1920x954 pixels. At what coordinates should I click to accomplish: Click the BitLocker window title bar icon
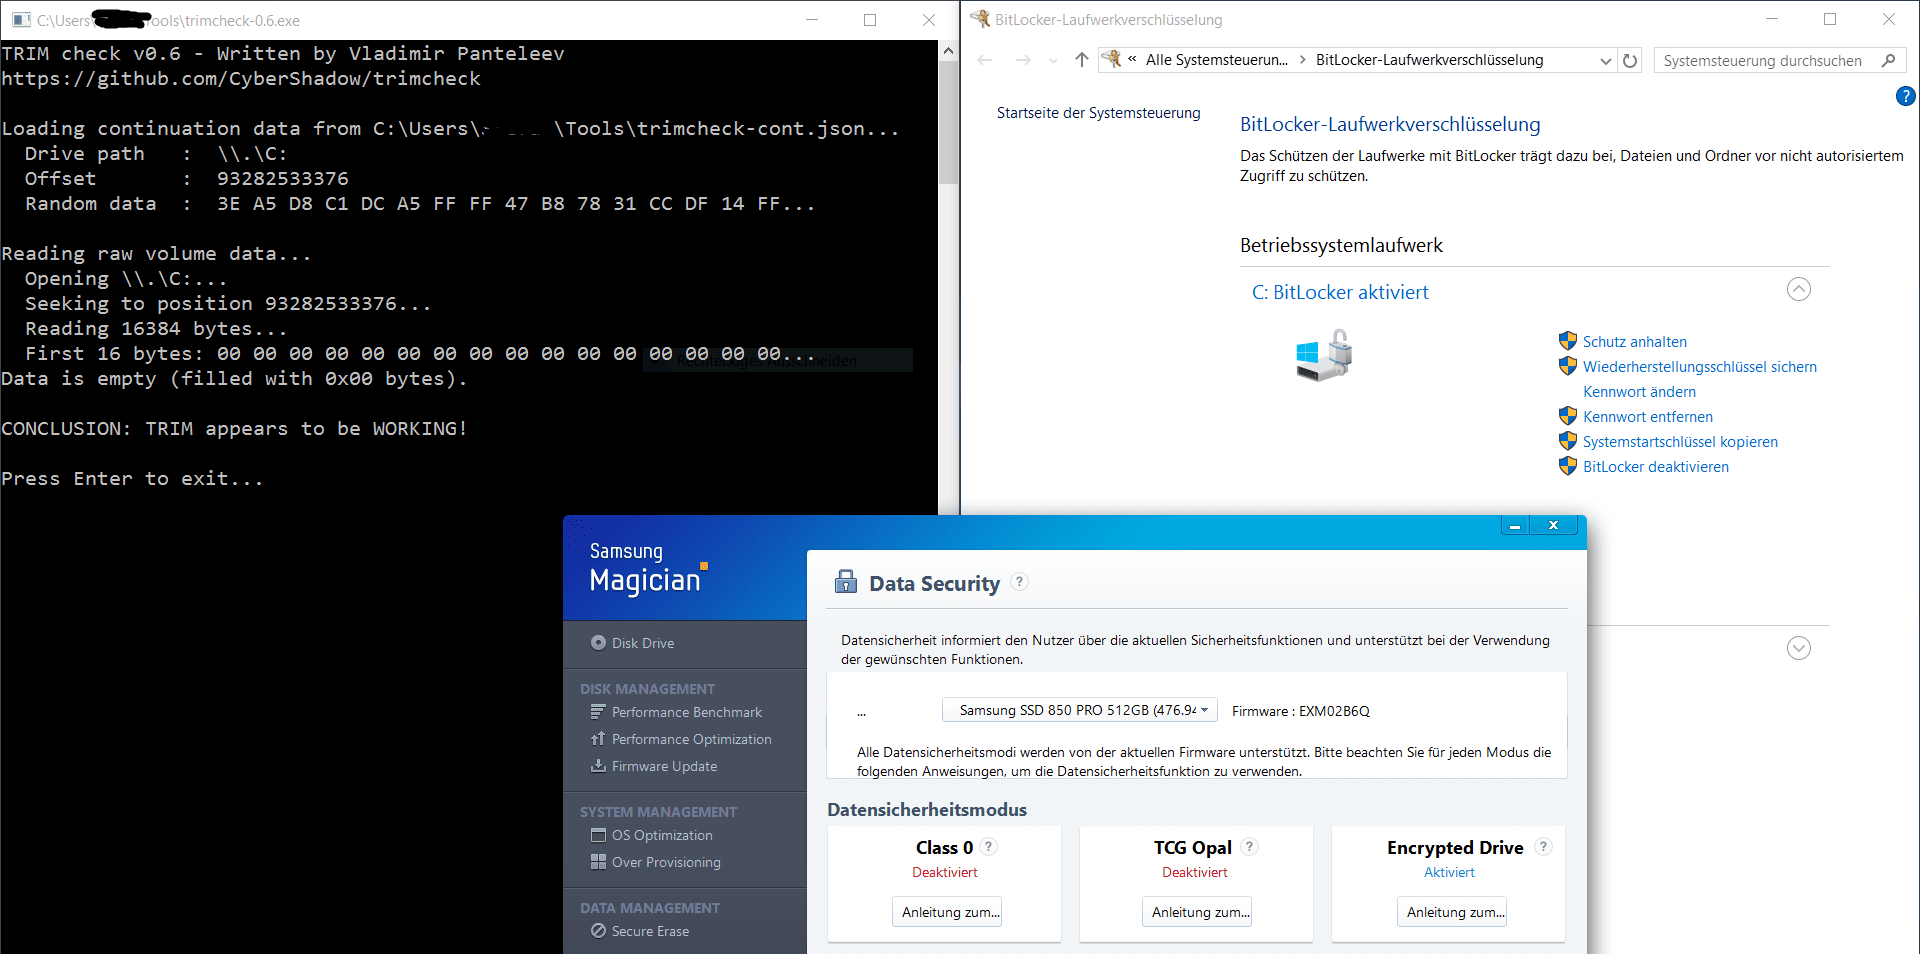(x=980, y=19)
